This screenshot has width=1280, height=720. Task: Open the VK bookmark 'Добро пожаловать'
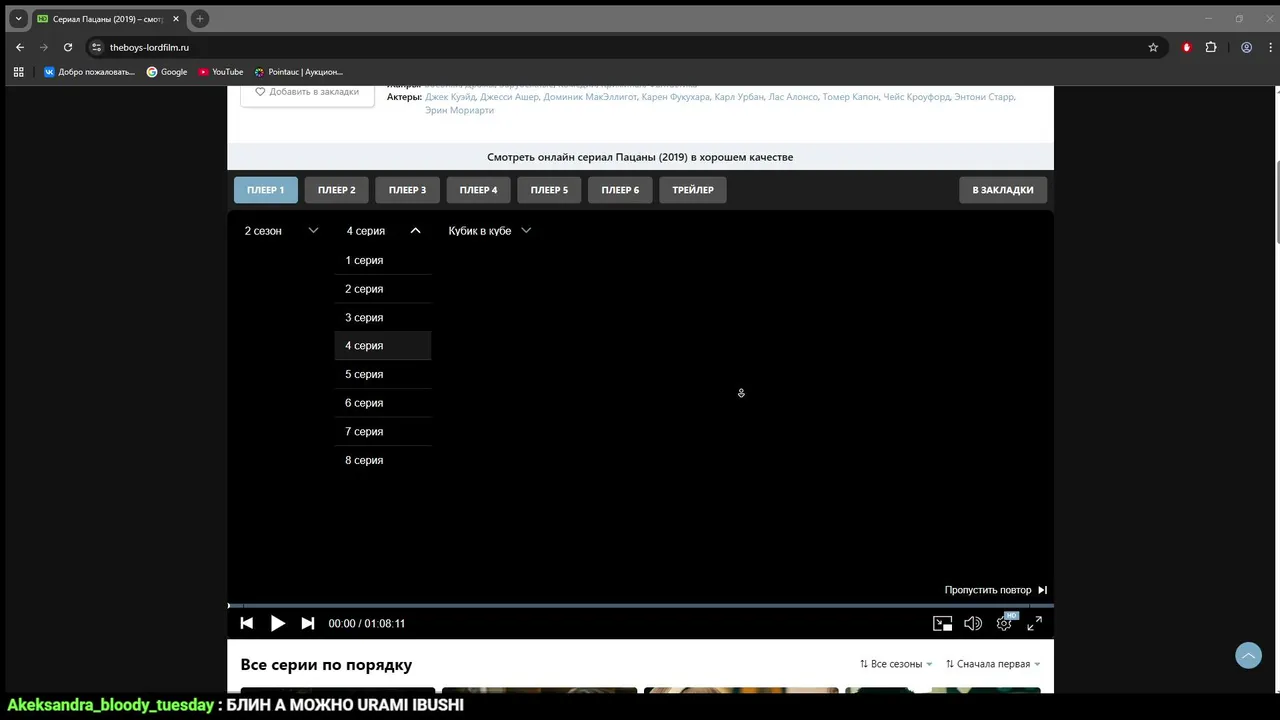(89, 72)
